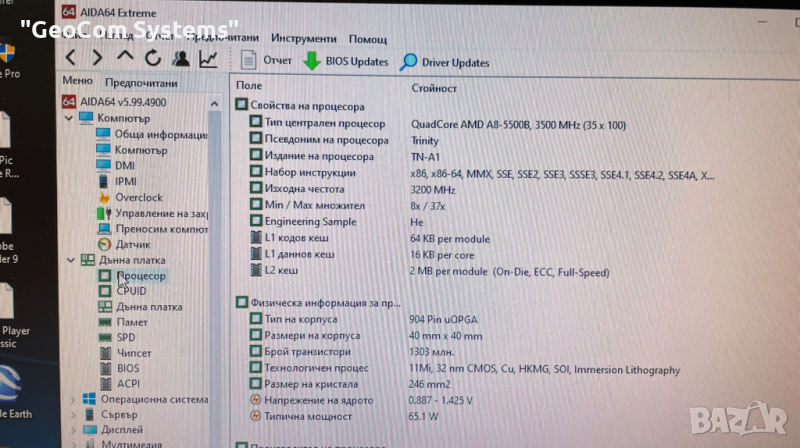Open the user management toolbar icon
This screenshot has width=800, height=448.
pos(181,59)
